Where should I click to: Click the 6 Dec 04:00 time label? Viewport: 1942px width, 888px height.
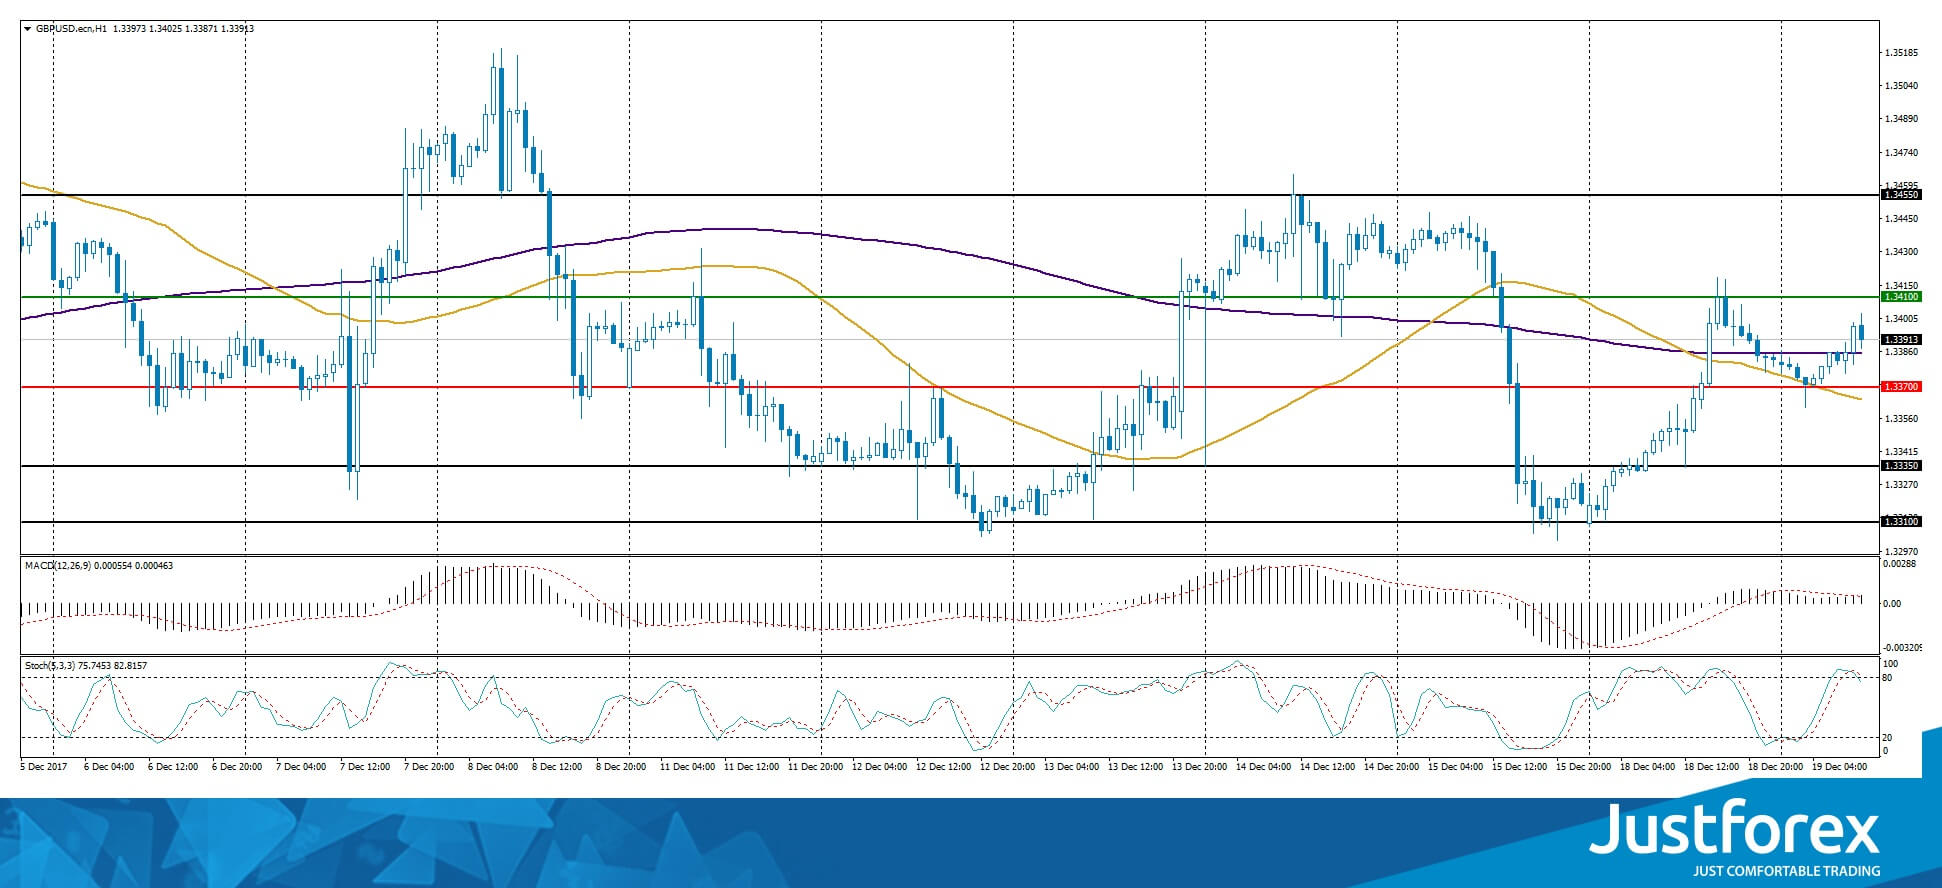click(109, 767)
